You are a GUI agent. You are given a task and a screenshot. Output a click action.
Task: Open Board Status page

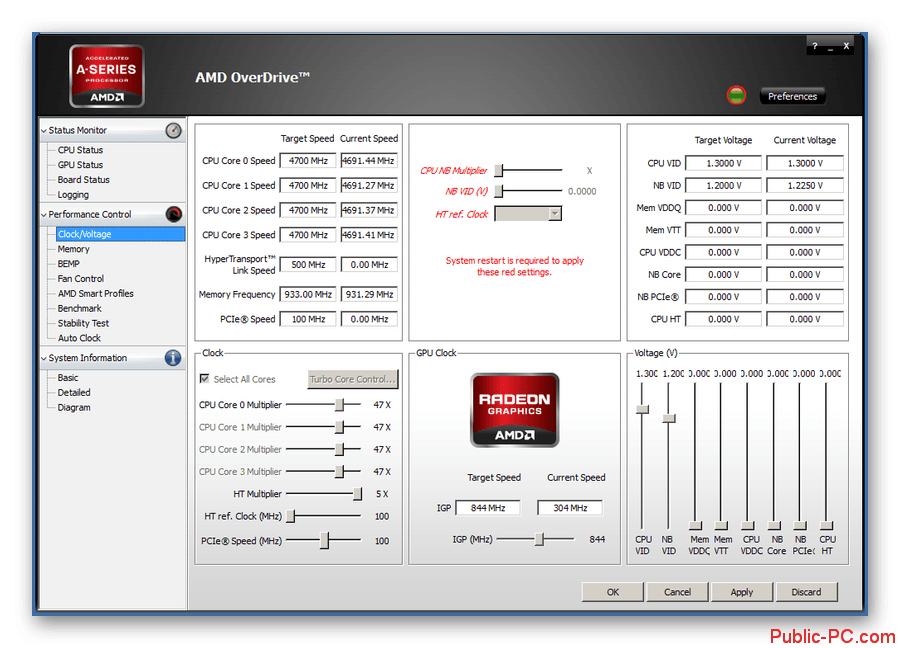[x=83, y=180]
